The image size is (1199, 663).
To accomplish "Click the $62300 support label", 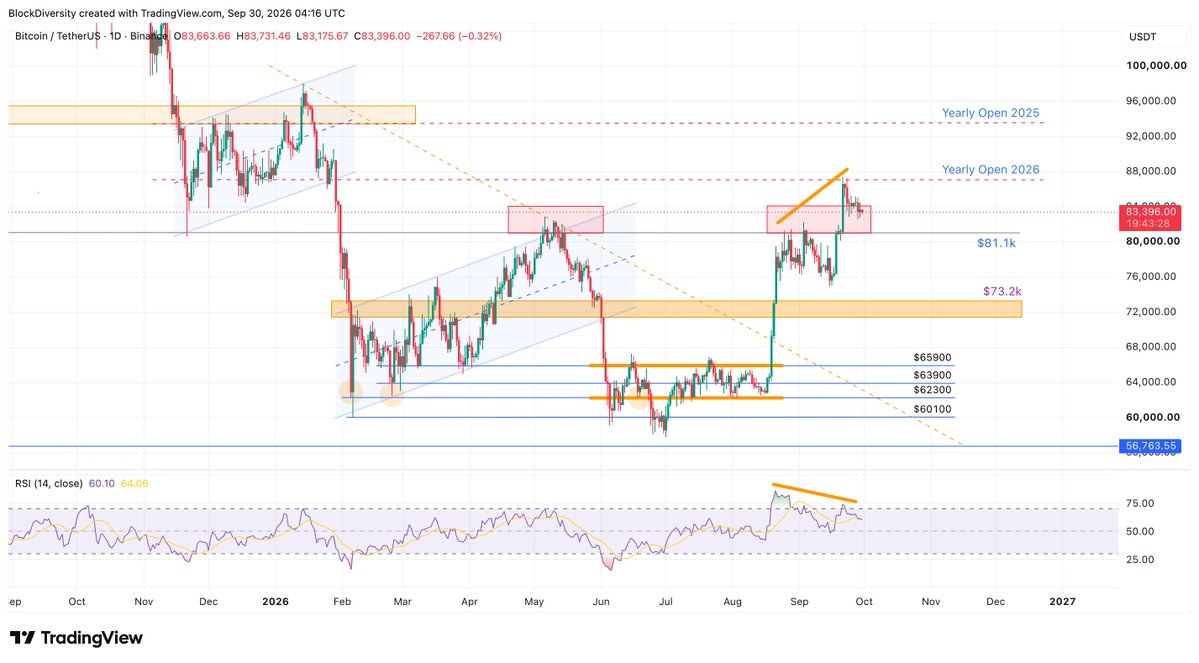I will pyautogui.click(x=932, y=390).
